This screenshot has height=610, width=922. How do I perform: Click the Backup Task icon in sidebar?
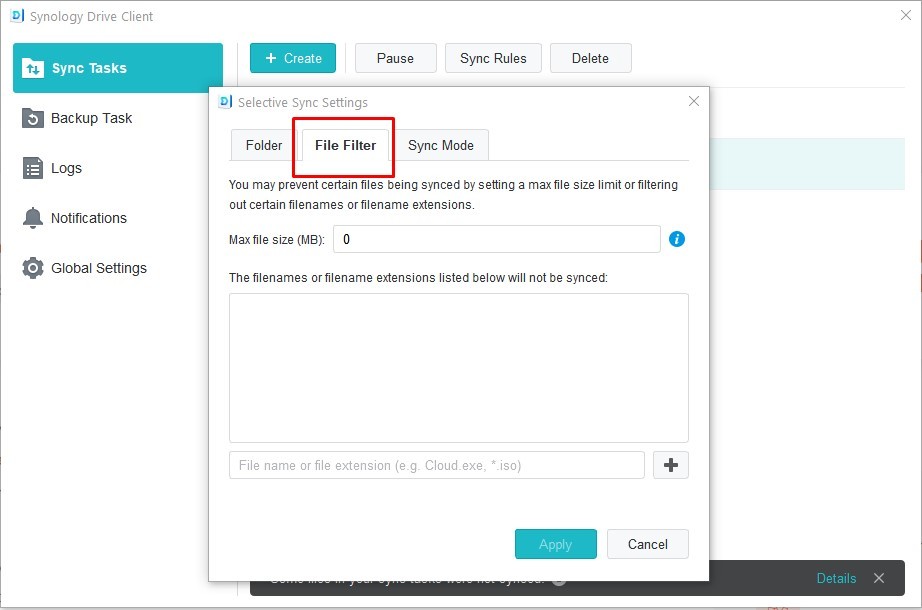33,118
